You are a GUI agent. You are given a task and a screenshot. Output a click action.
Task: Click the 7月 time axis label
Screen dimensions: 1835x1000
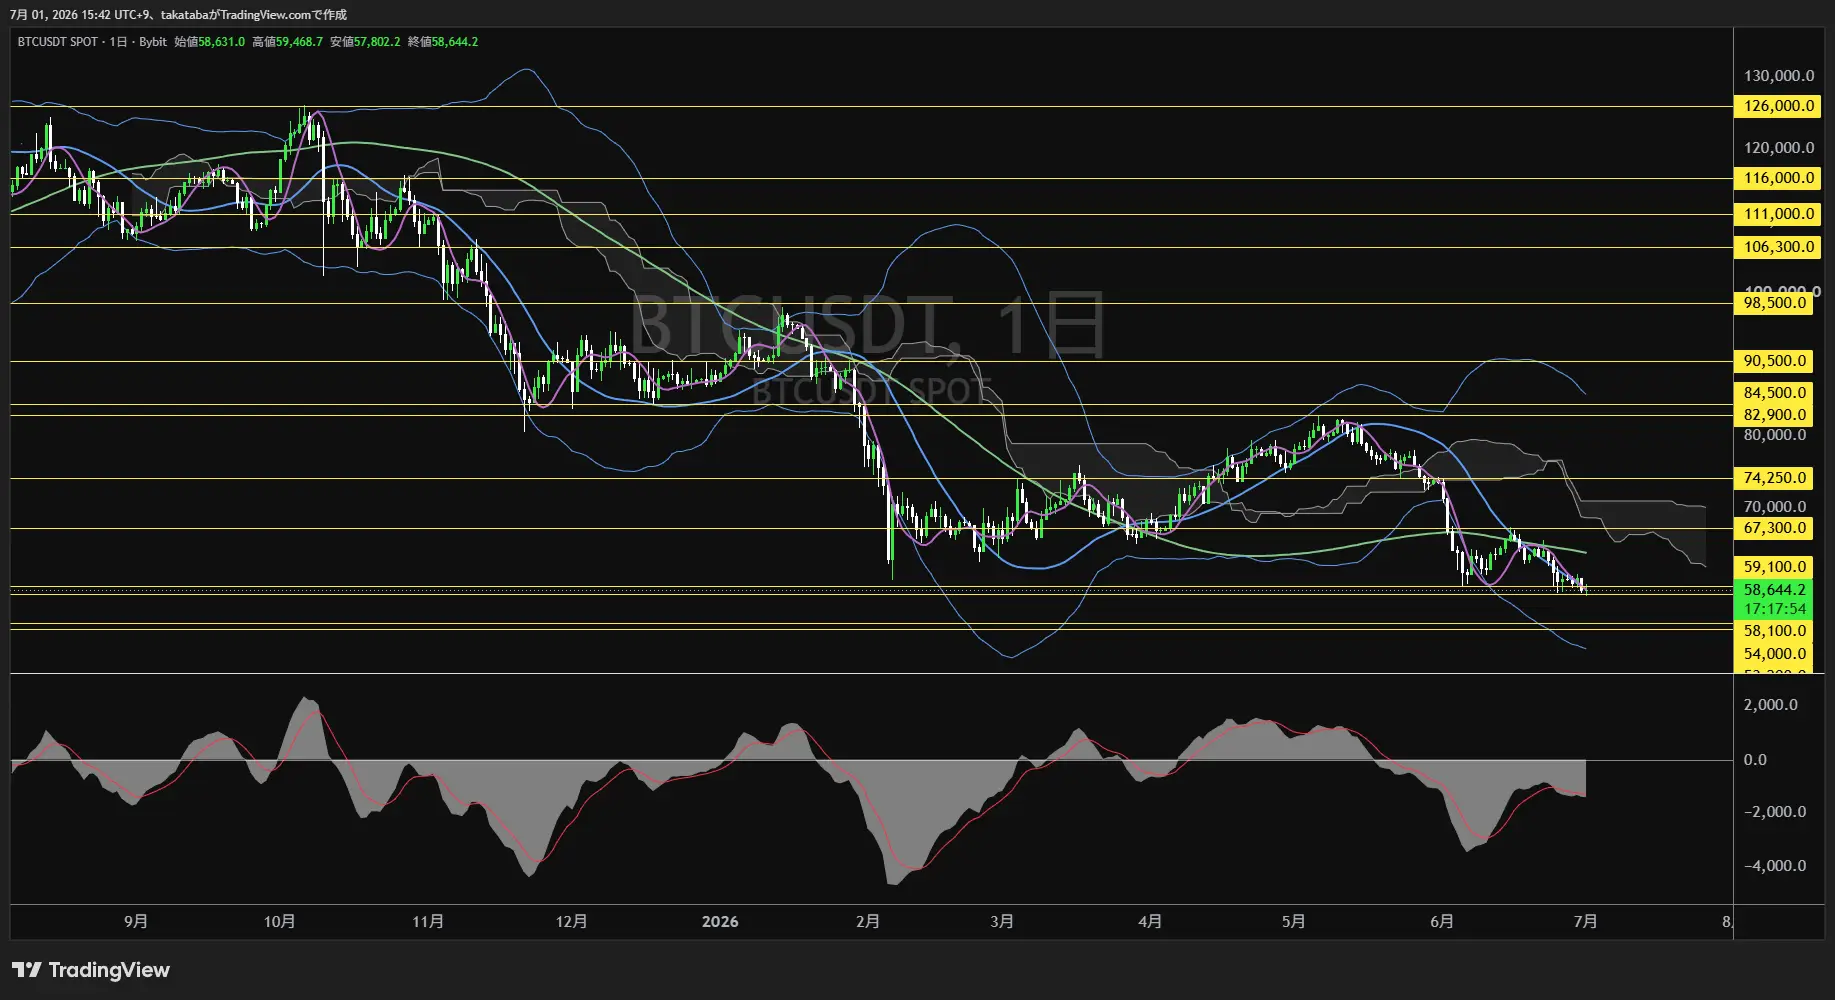pos(1586,921)
